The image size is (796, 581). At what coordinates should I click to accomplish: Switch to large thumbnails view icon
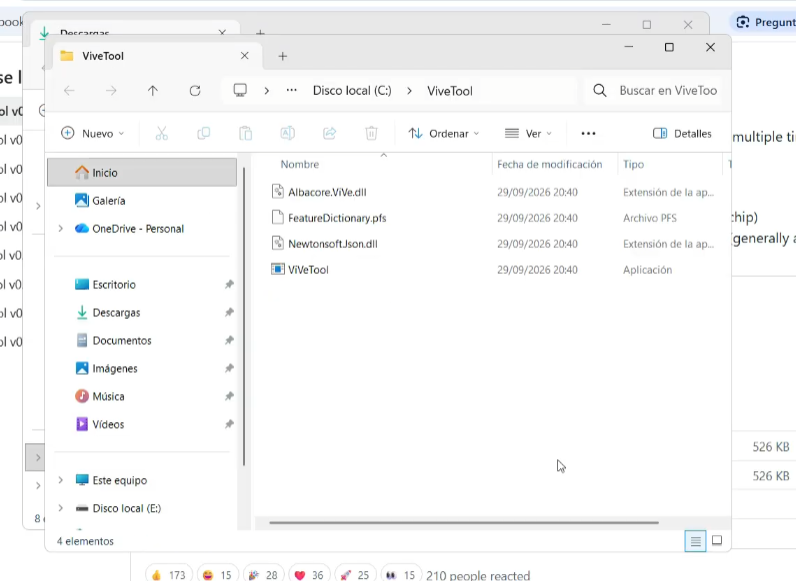(x=717, y=540)
